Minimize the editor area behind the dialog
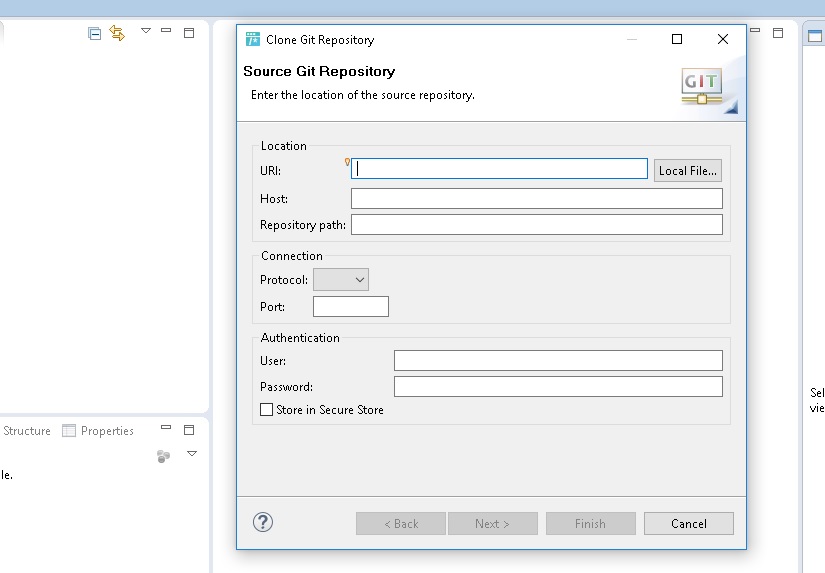This screenshot has width=825, height=573. pyautogui.click(x=755, y=31)
